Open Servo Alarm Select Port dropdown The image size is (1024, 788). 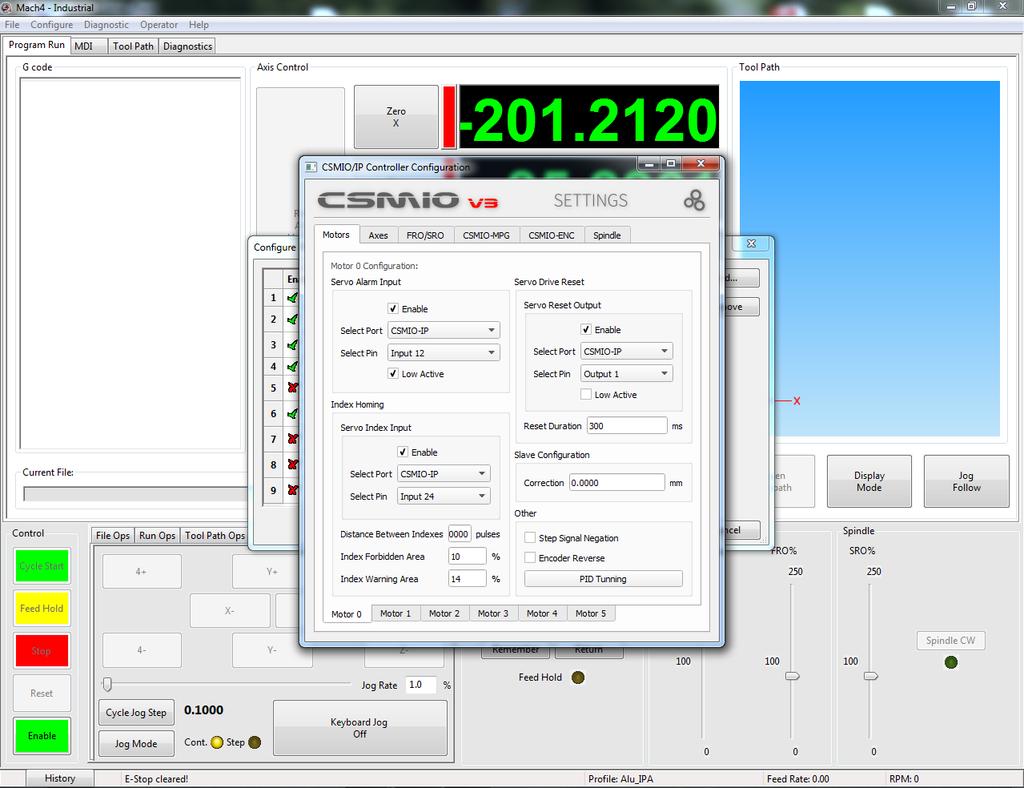(443, 330)
